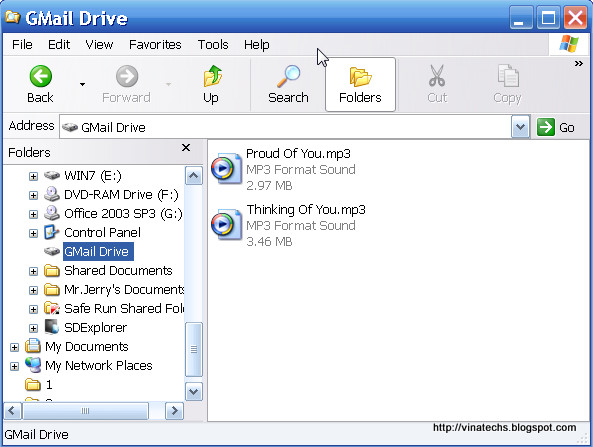Select the Control Panel icon in tree
593x447 pixels.
(52, 232)
